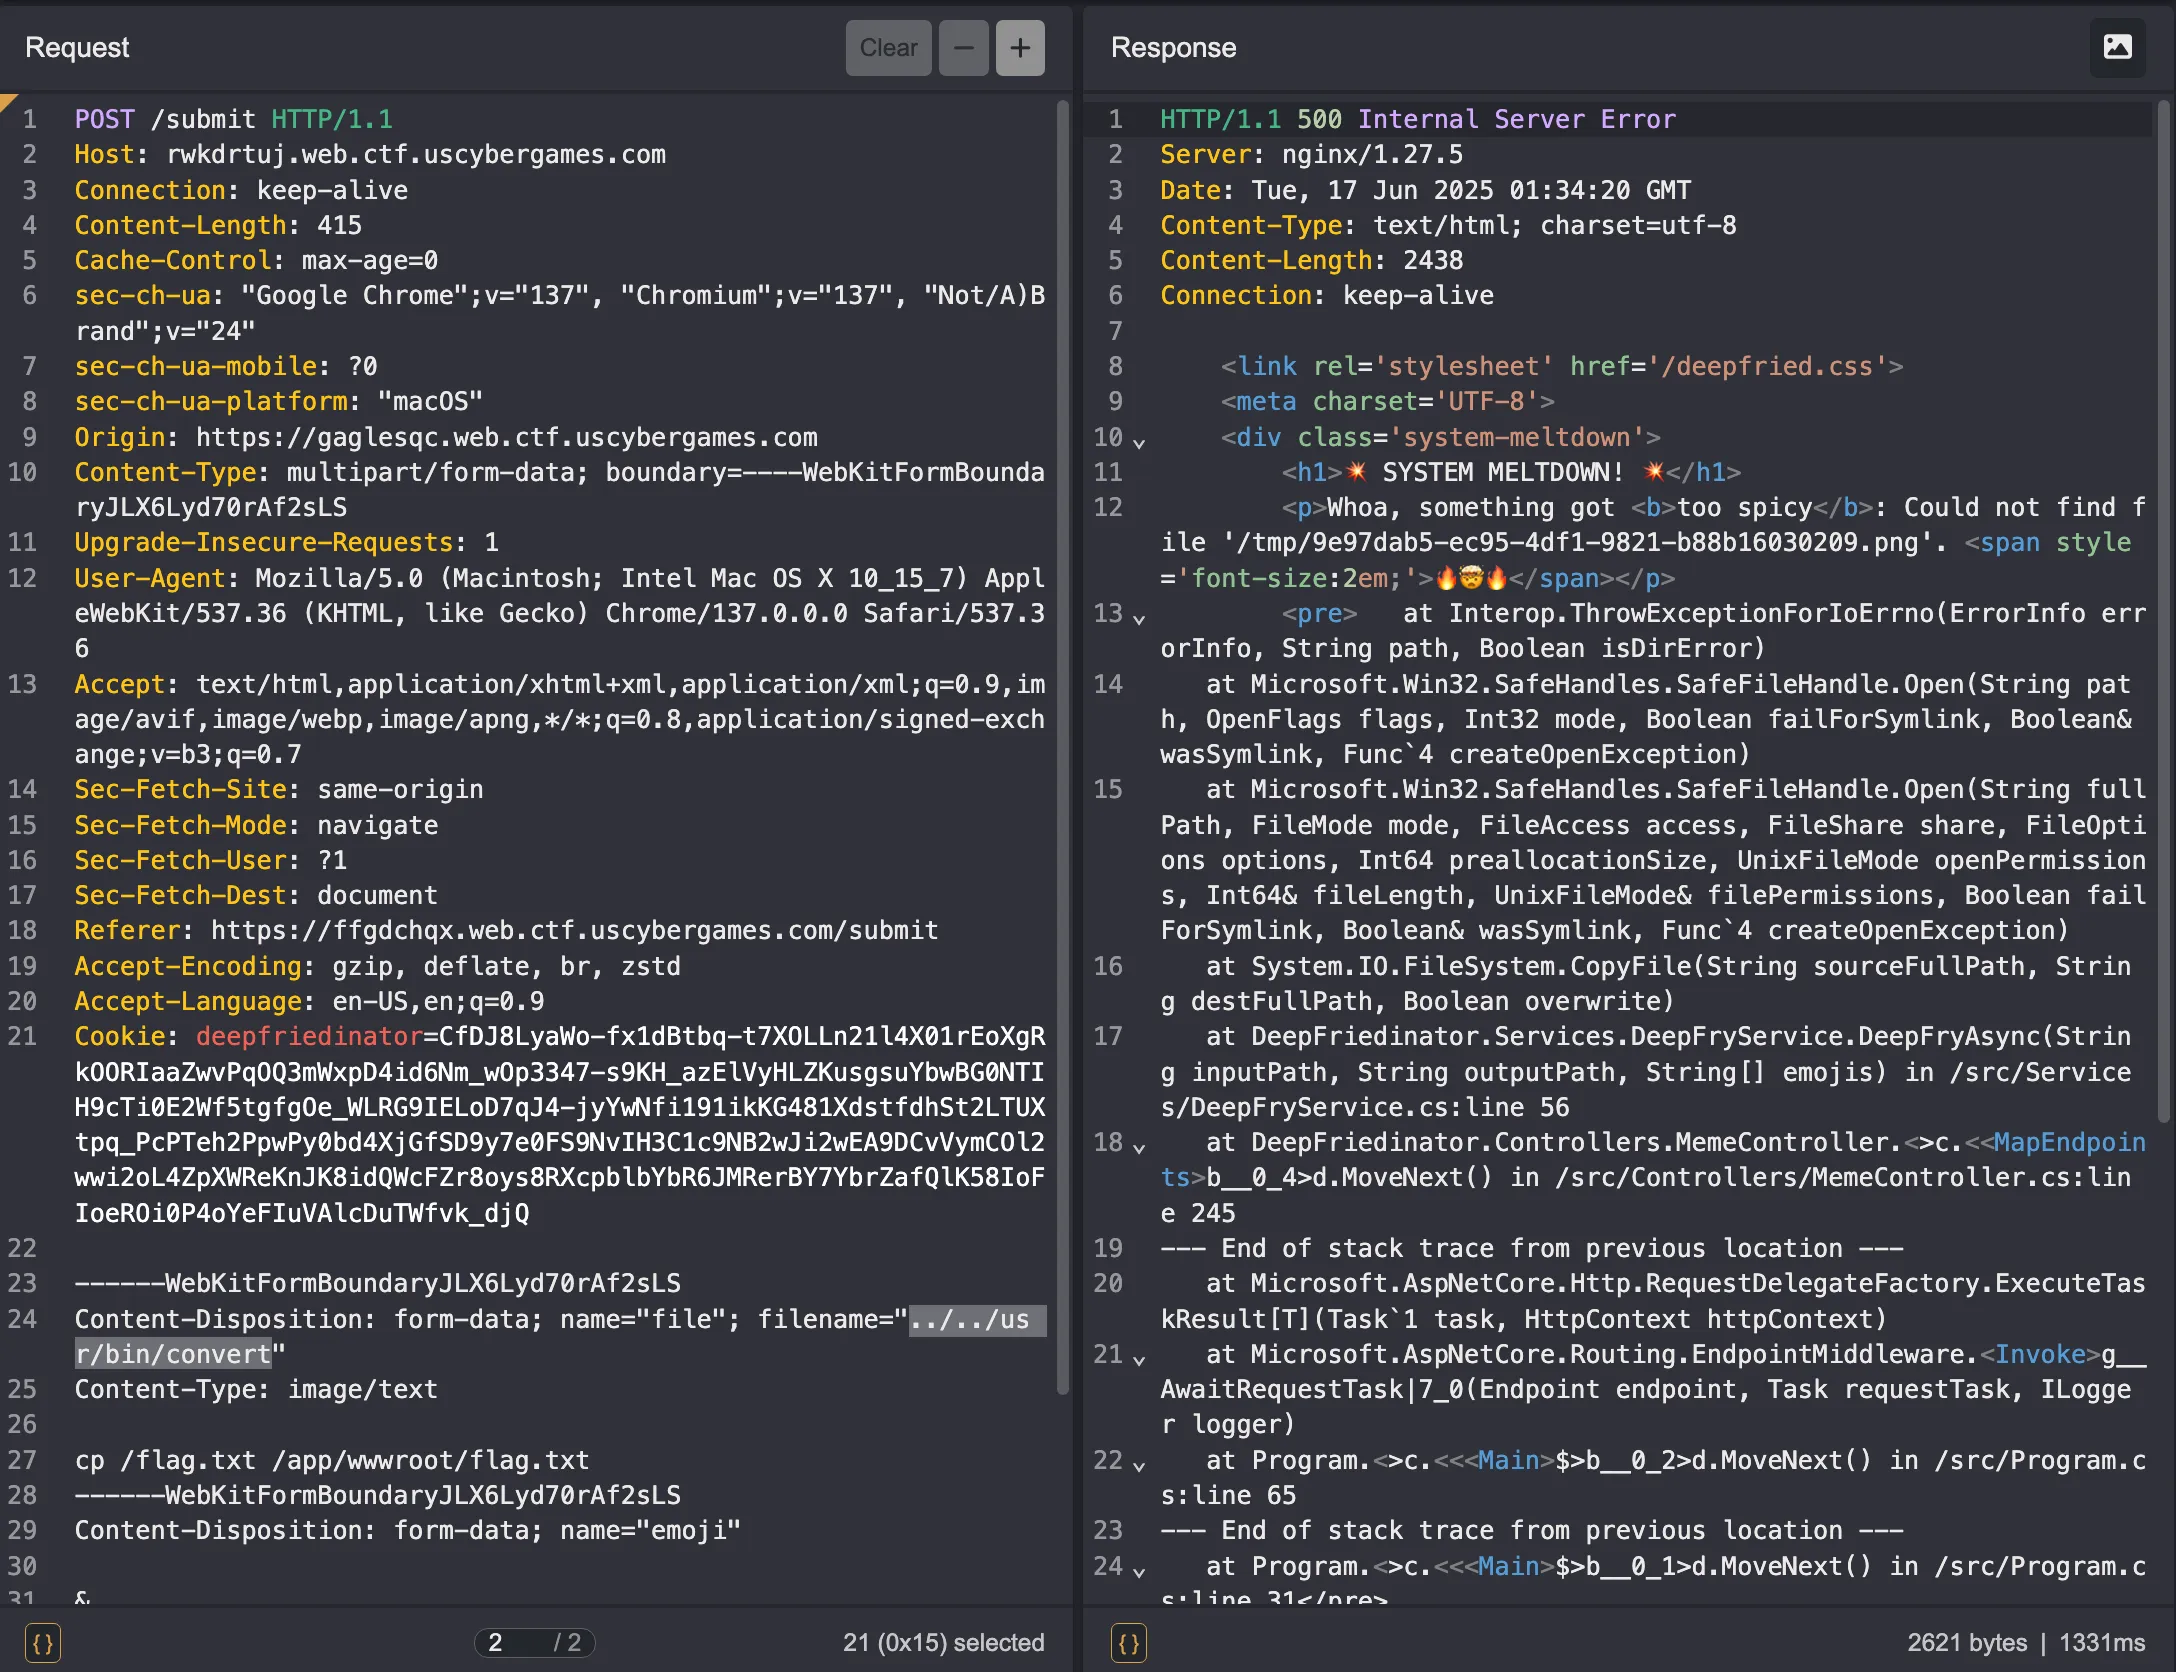Click the POST /submit request line

point(233,119)
